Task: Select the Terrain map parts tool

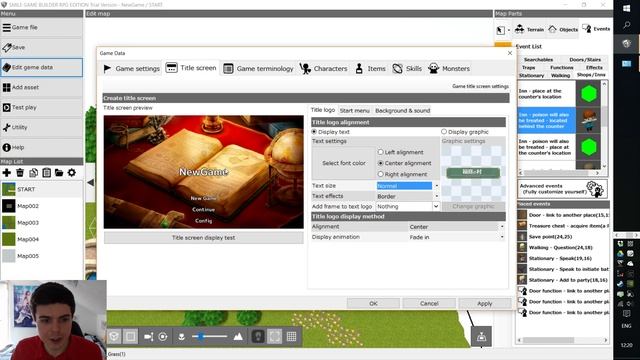Action: [529, 29]
